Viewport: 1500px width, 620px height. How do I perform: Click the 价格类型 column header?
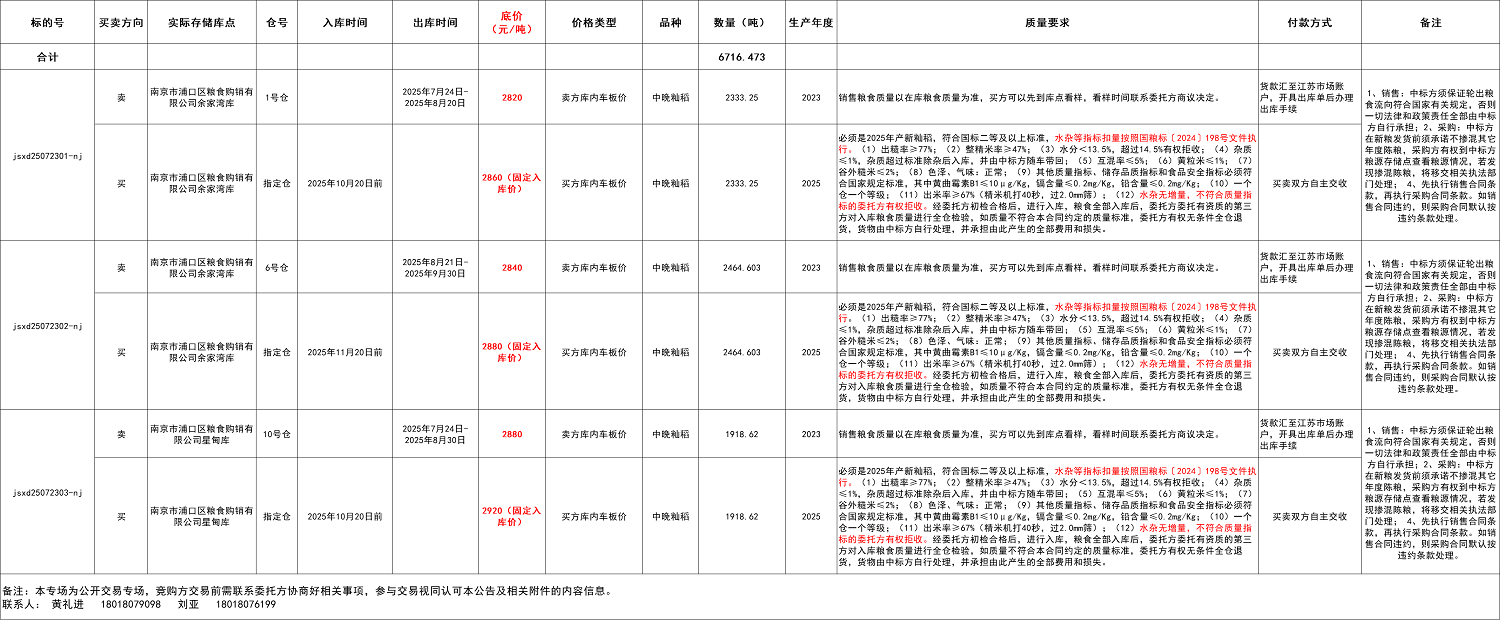tap(594, 21)
